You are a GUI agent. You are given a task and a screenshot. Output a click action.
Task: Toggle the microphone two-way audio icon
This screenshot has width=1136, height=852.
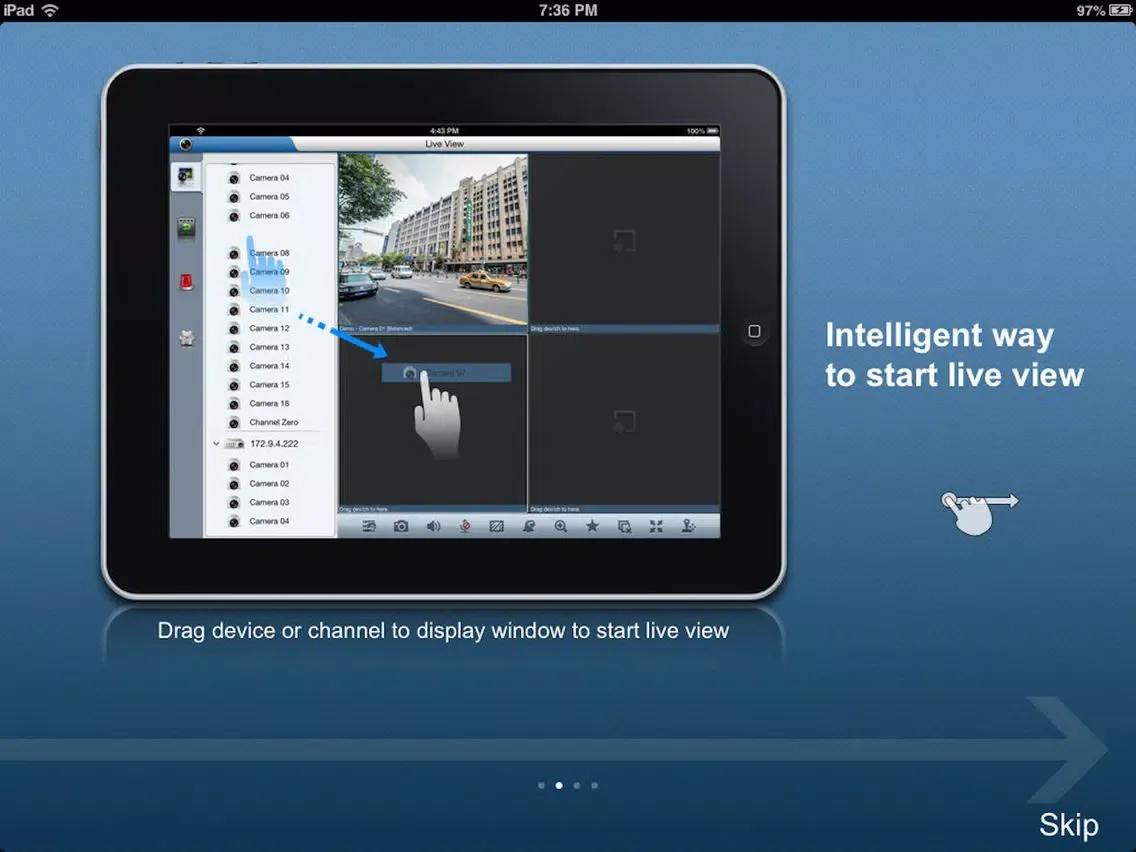click(x=465, y=527)
